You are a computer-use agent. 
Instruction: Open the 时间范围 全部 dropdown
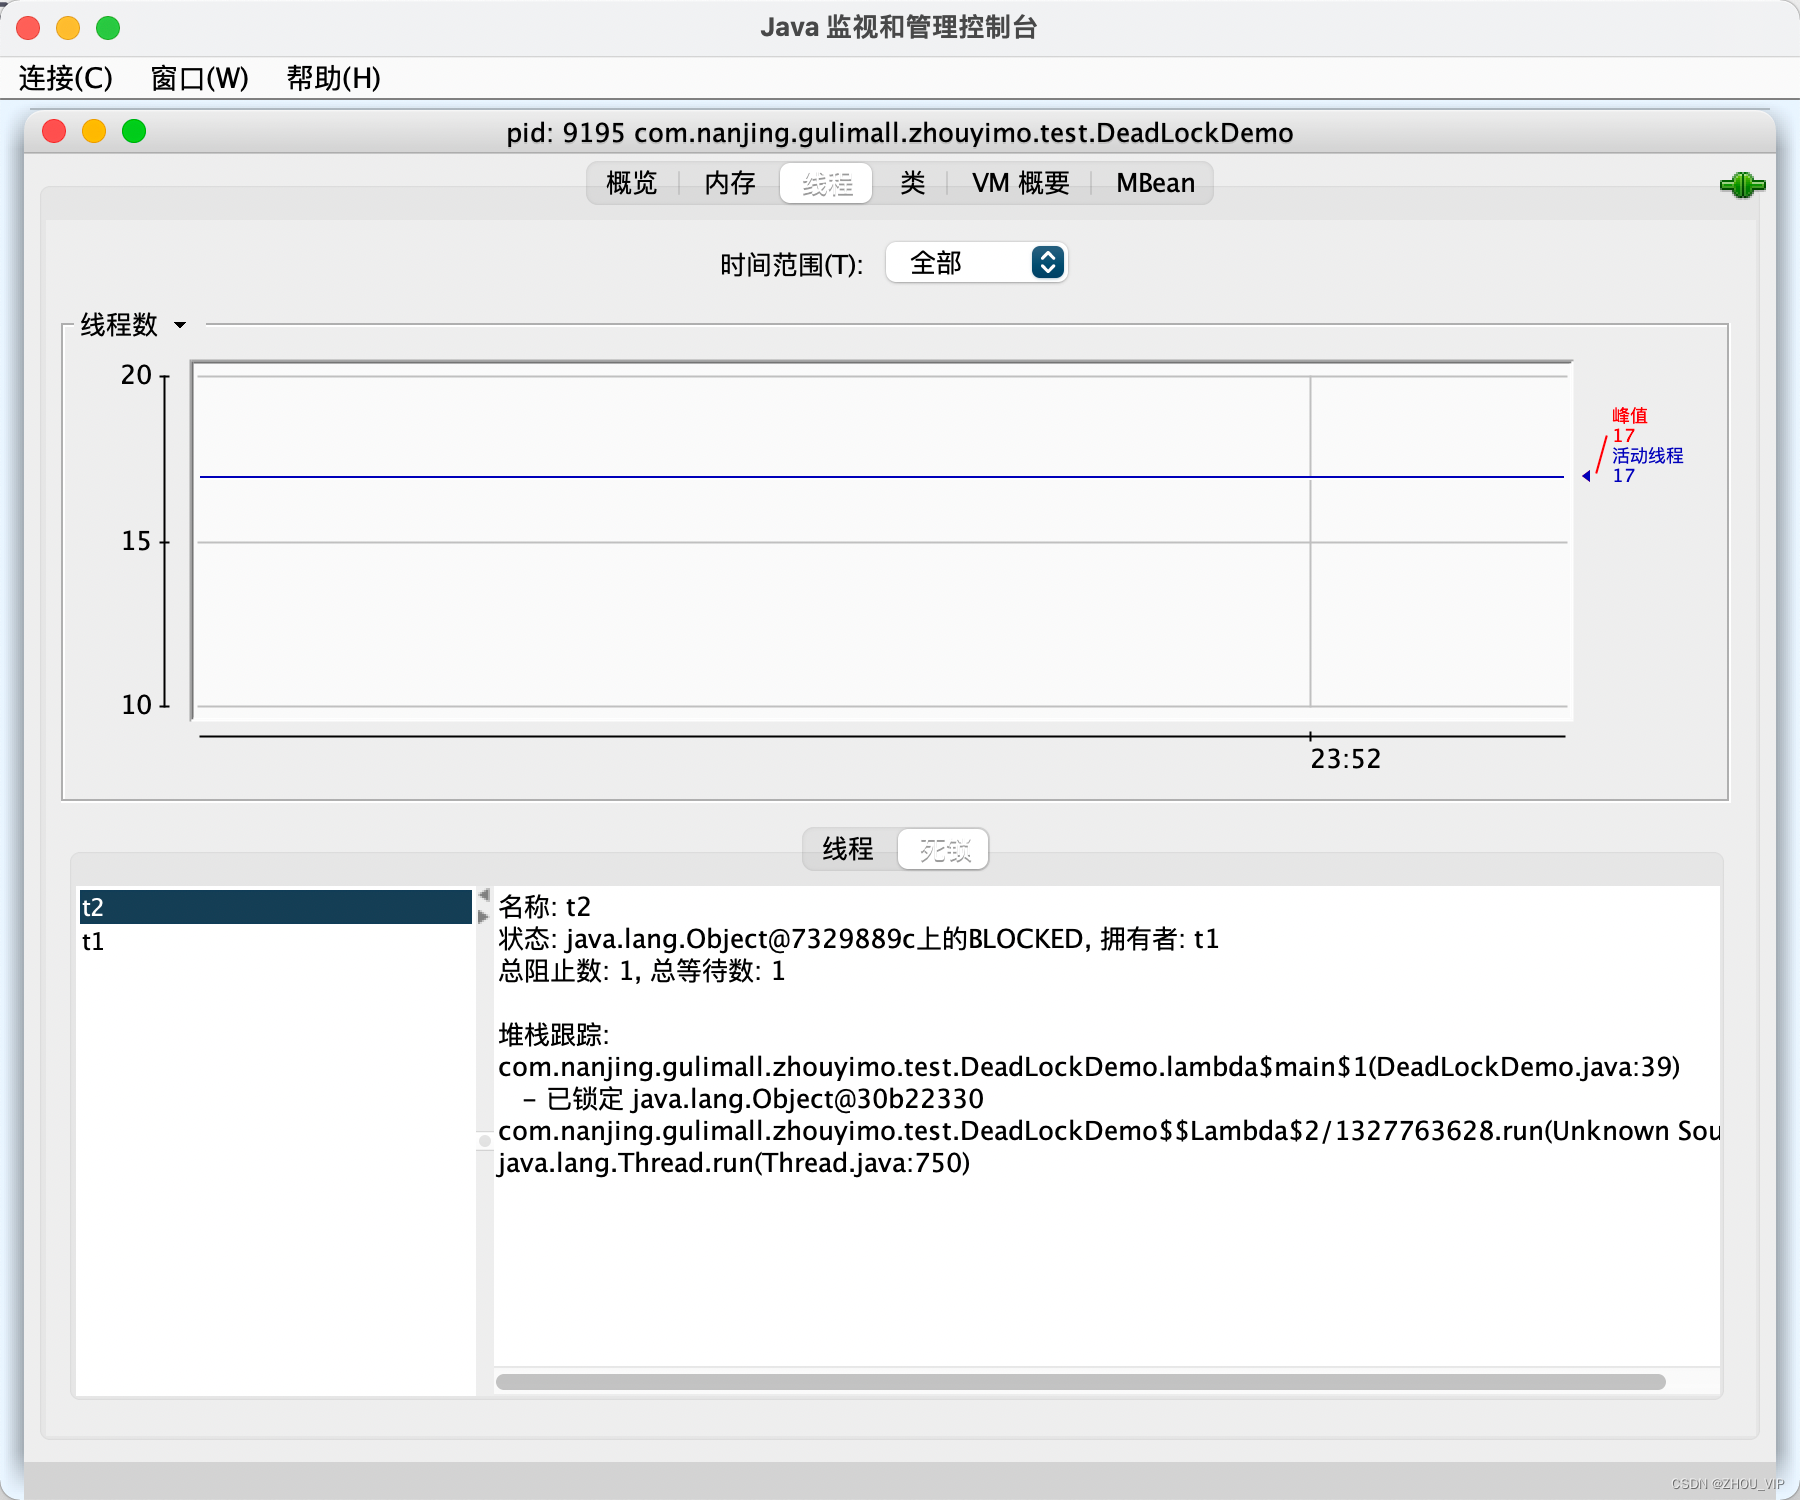point(976,263)
